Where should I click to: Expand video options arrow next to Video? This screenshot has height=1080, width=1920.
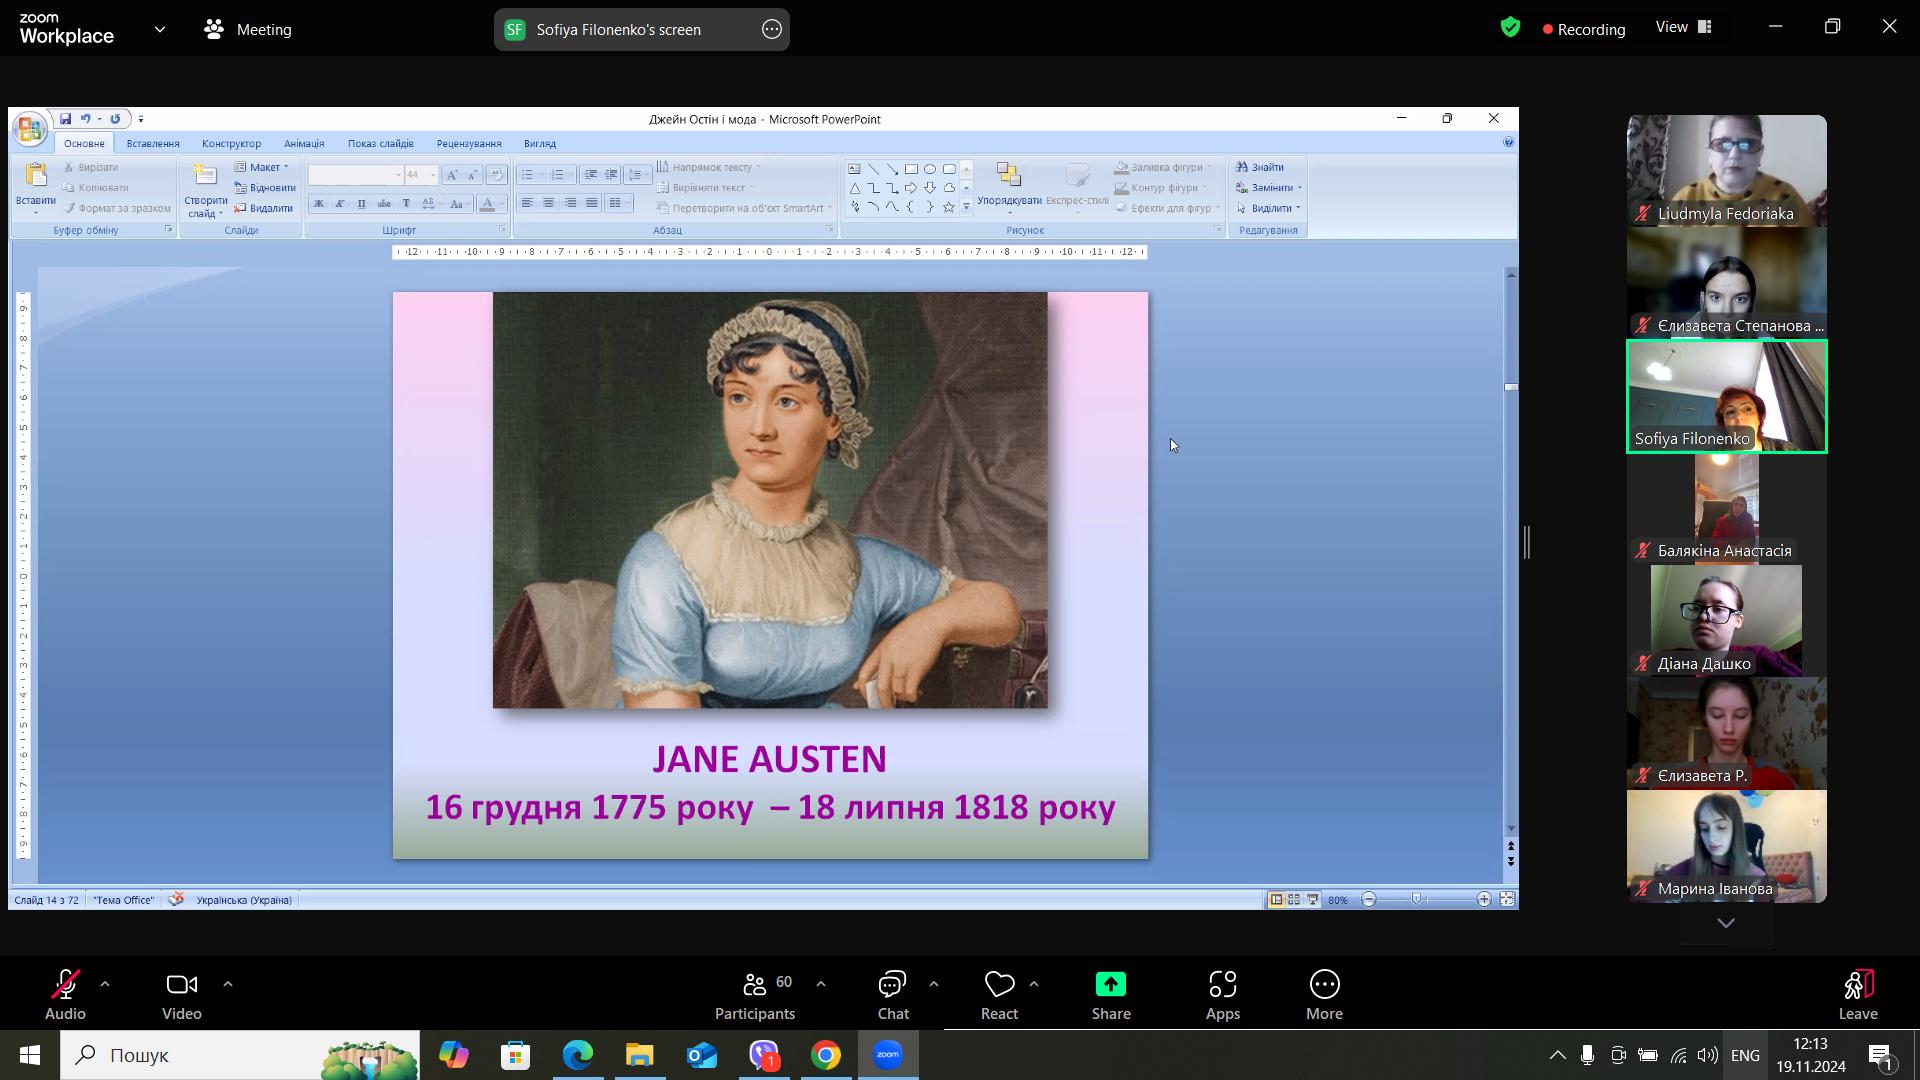click(228, 985)
